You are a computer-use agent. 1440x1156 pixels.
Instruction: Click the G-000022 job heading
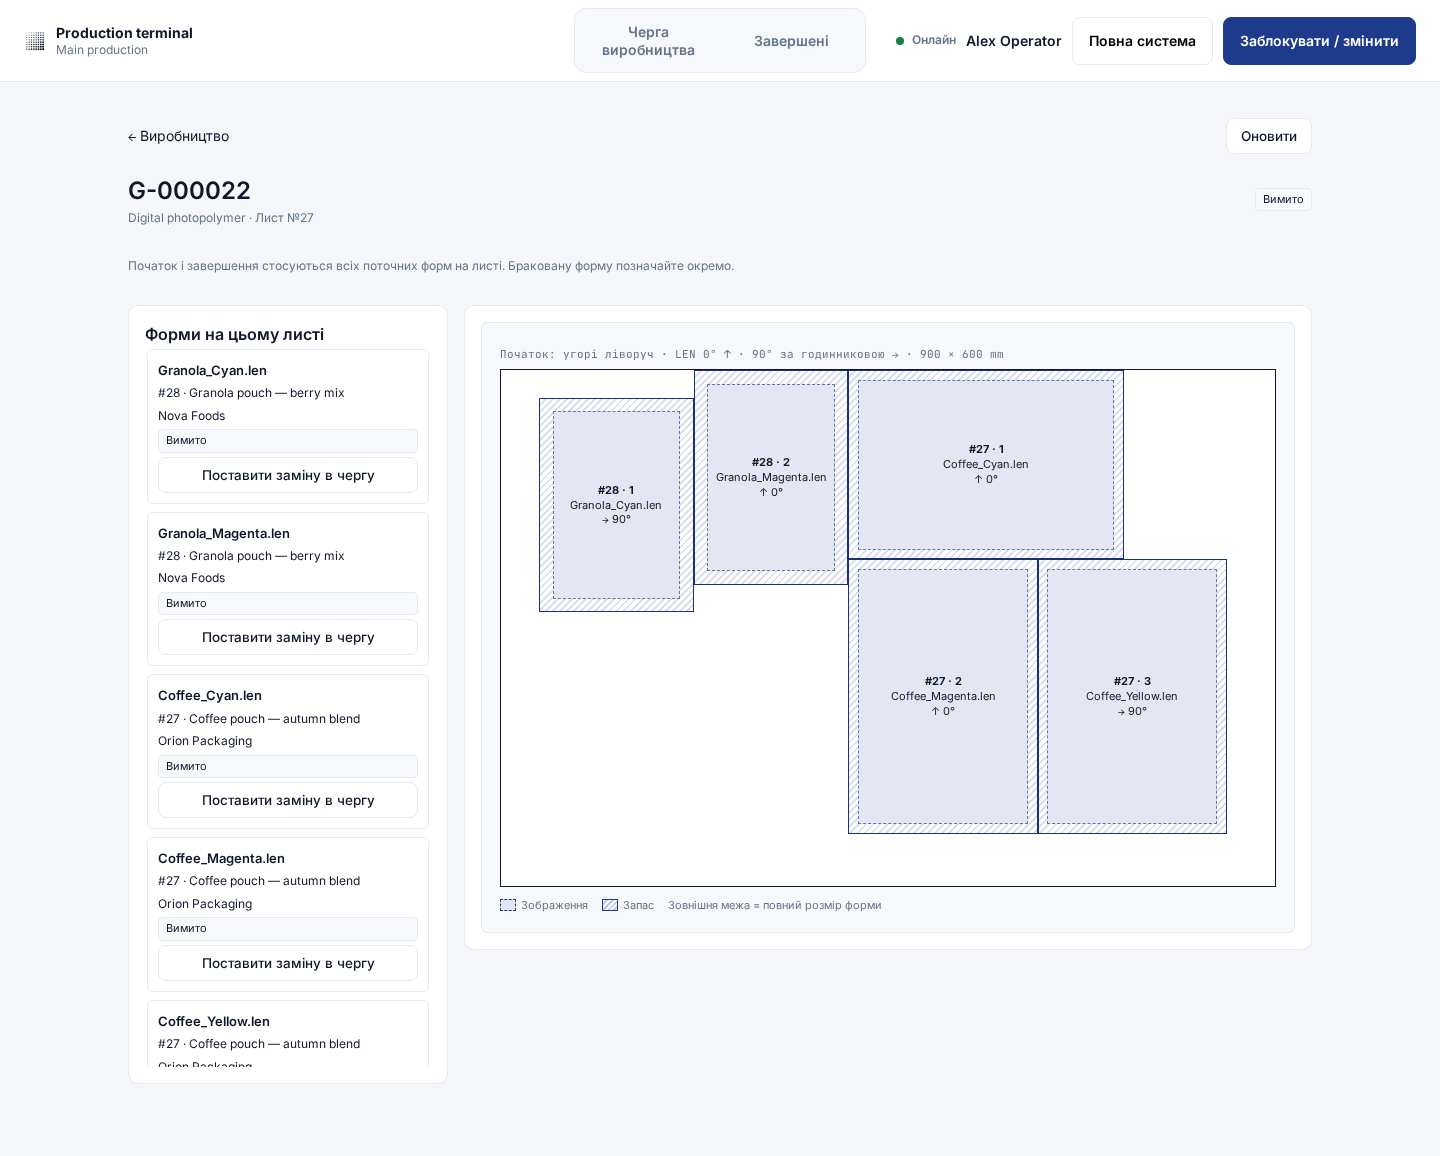(x=190, y=190)
